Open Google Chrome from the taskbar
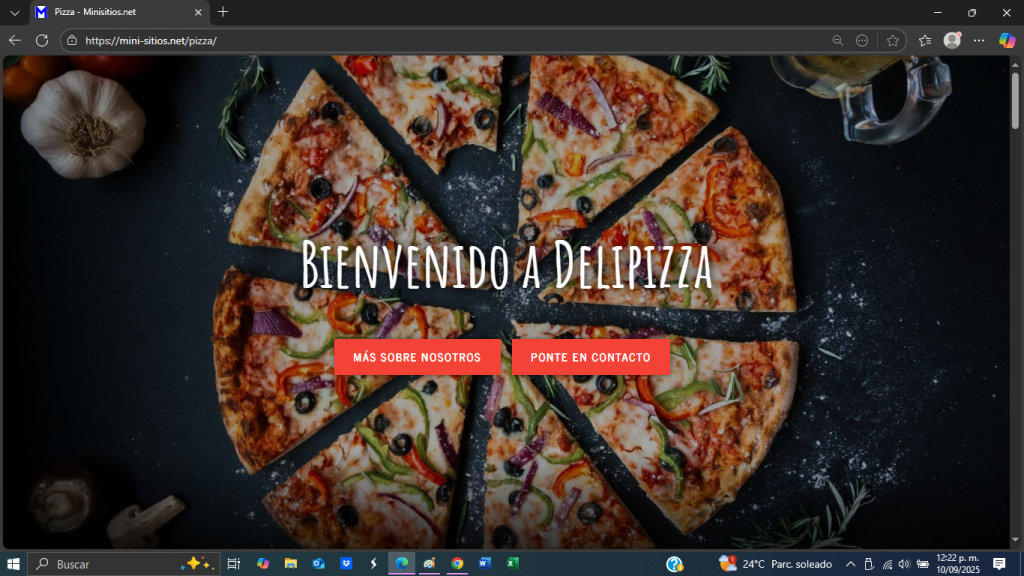This screenshot has width=1024, height=576. (457, 564)
